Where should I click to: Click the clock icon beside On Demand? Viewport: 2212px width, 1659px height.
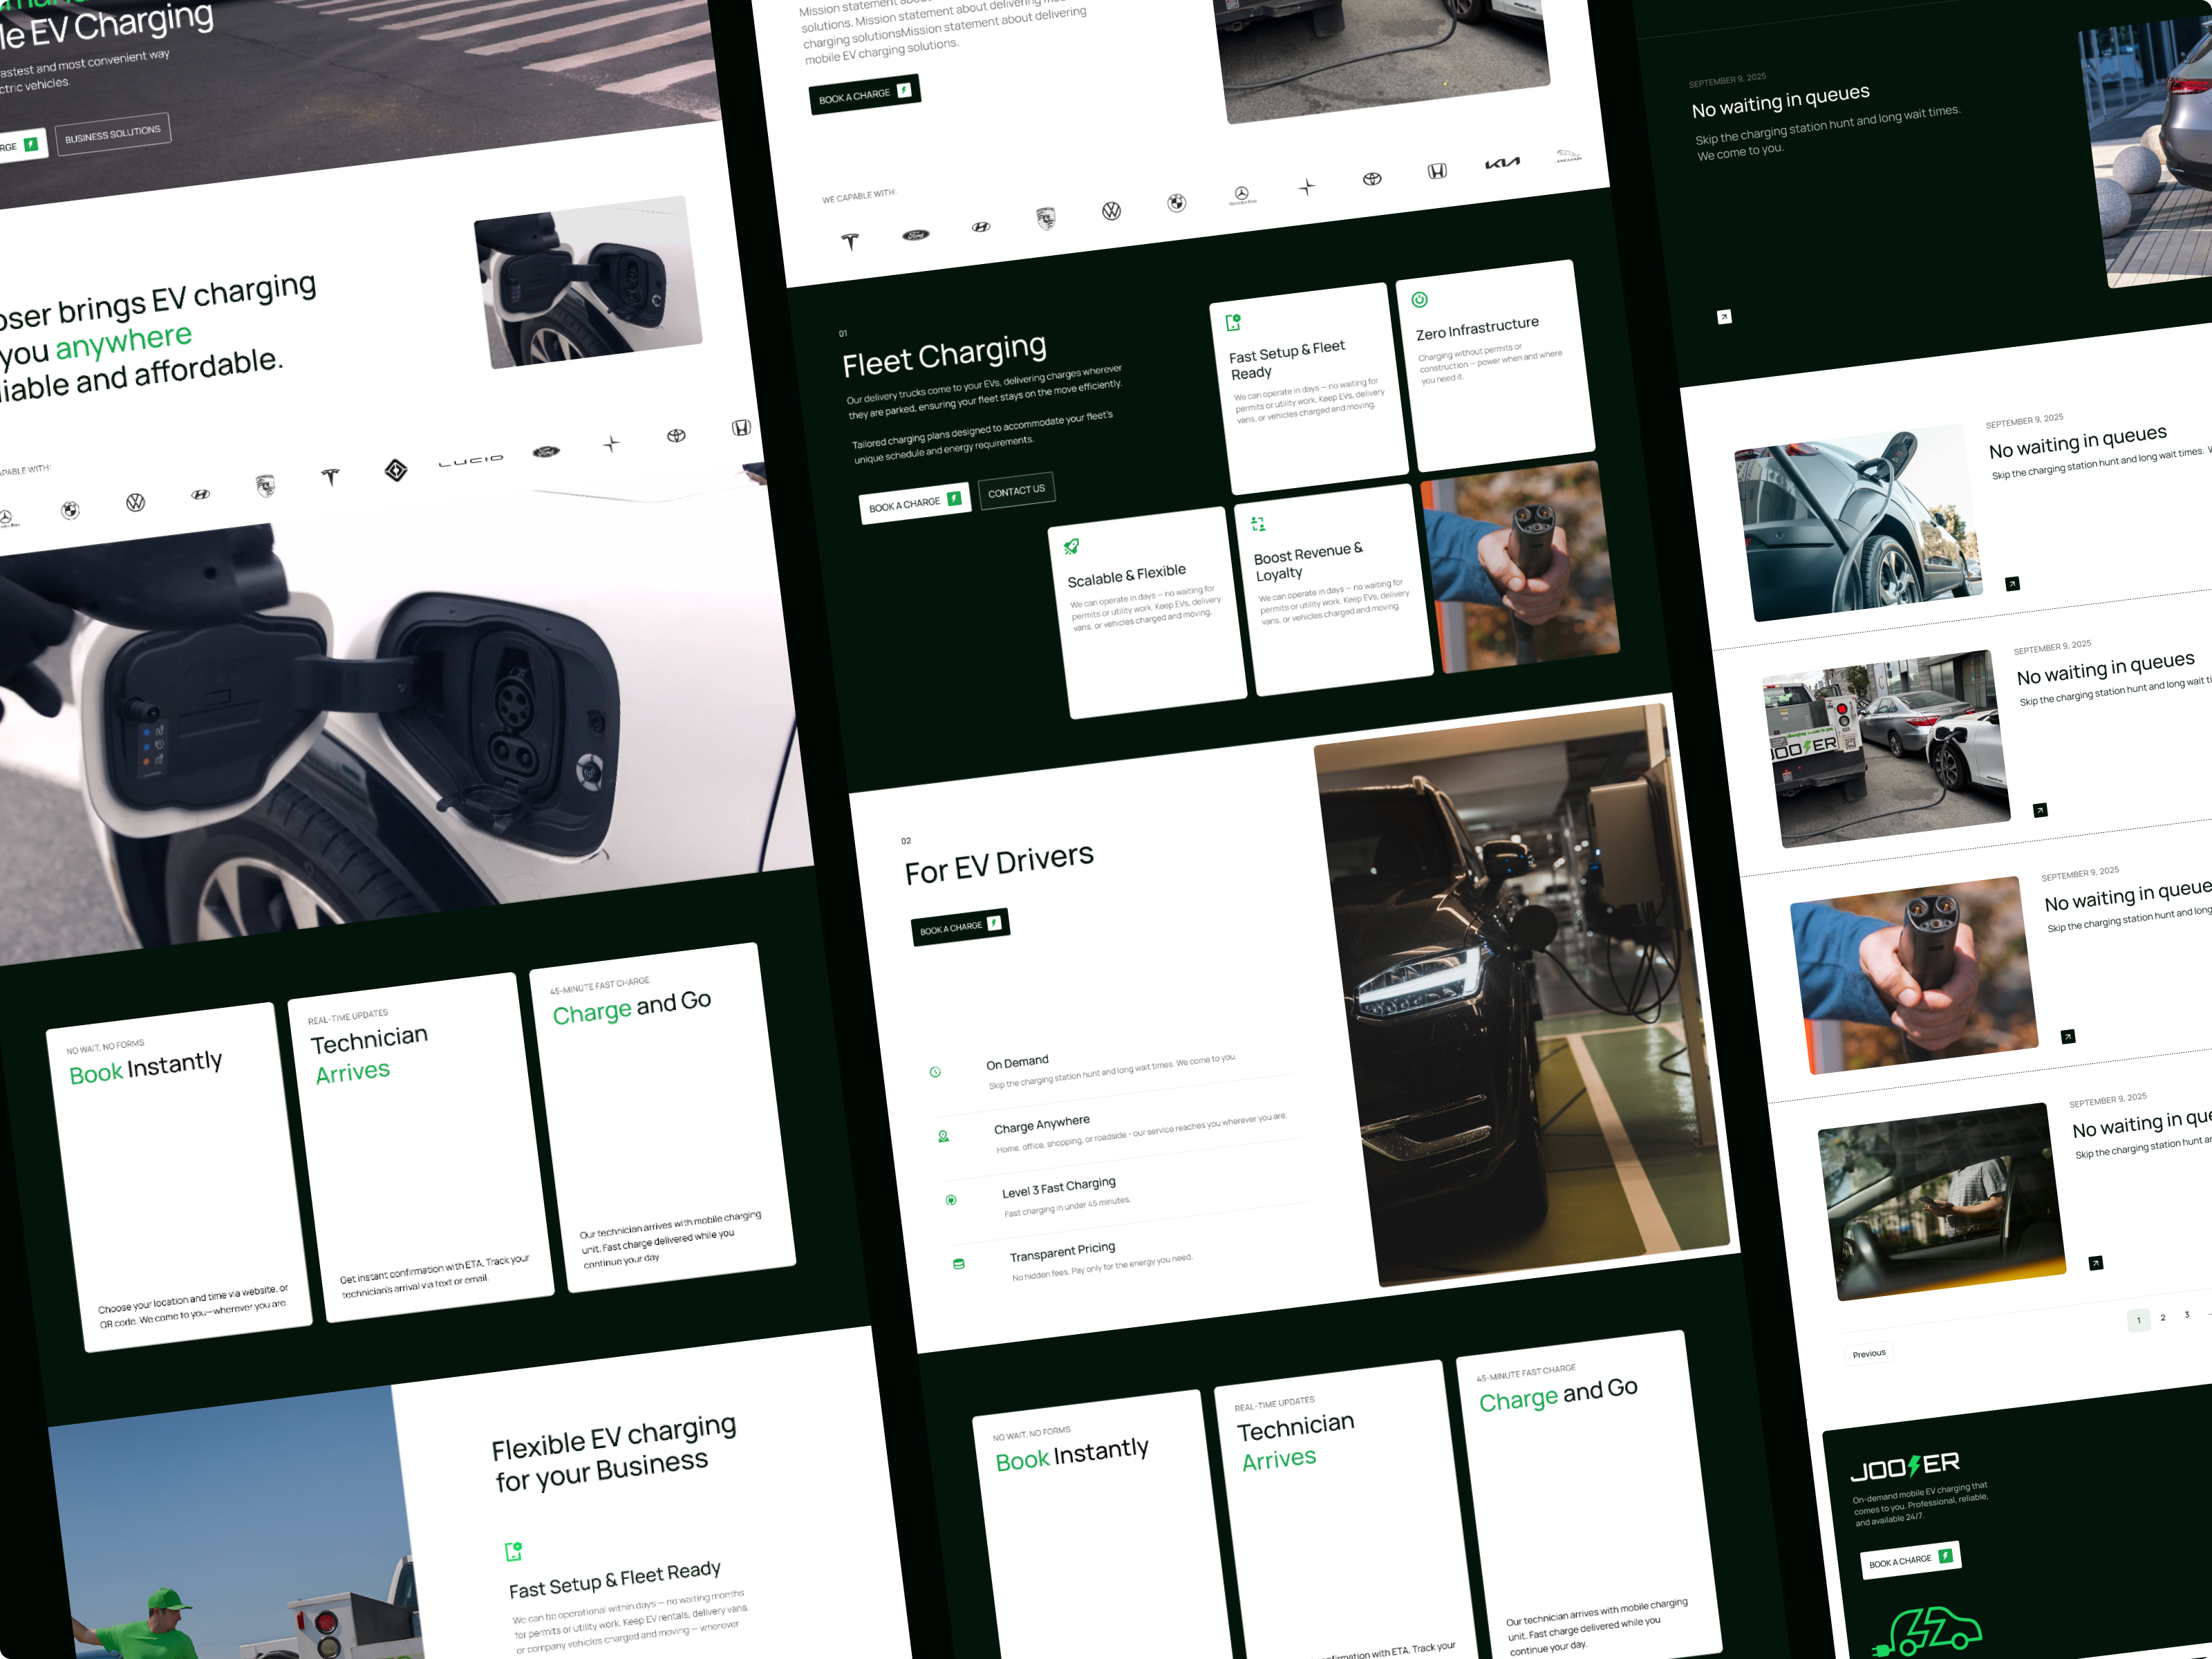tap(935, 1072)
